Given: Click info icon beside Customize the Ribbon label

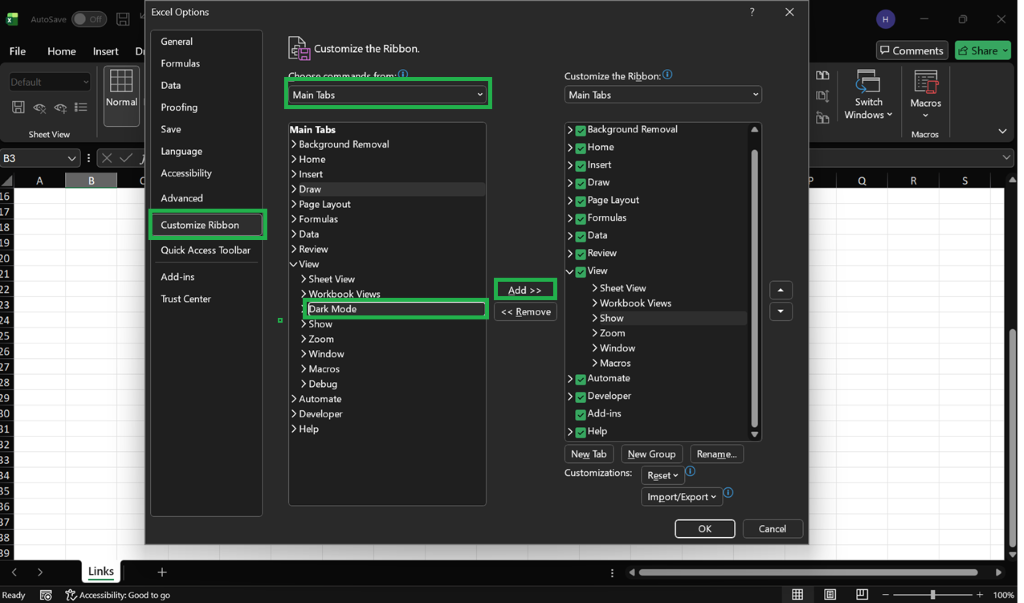Looking at the screenshot, I should point(667,74).
